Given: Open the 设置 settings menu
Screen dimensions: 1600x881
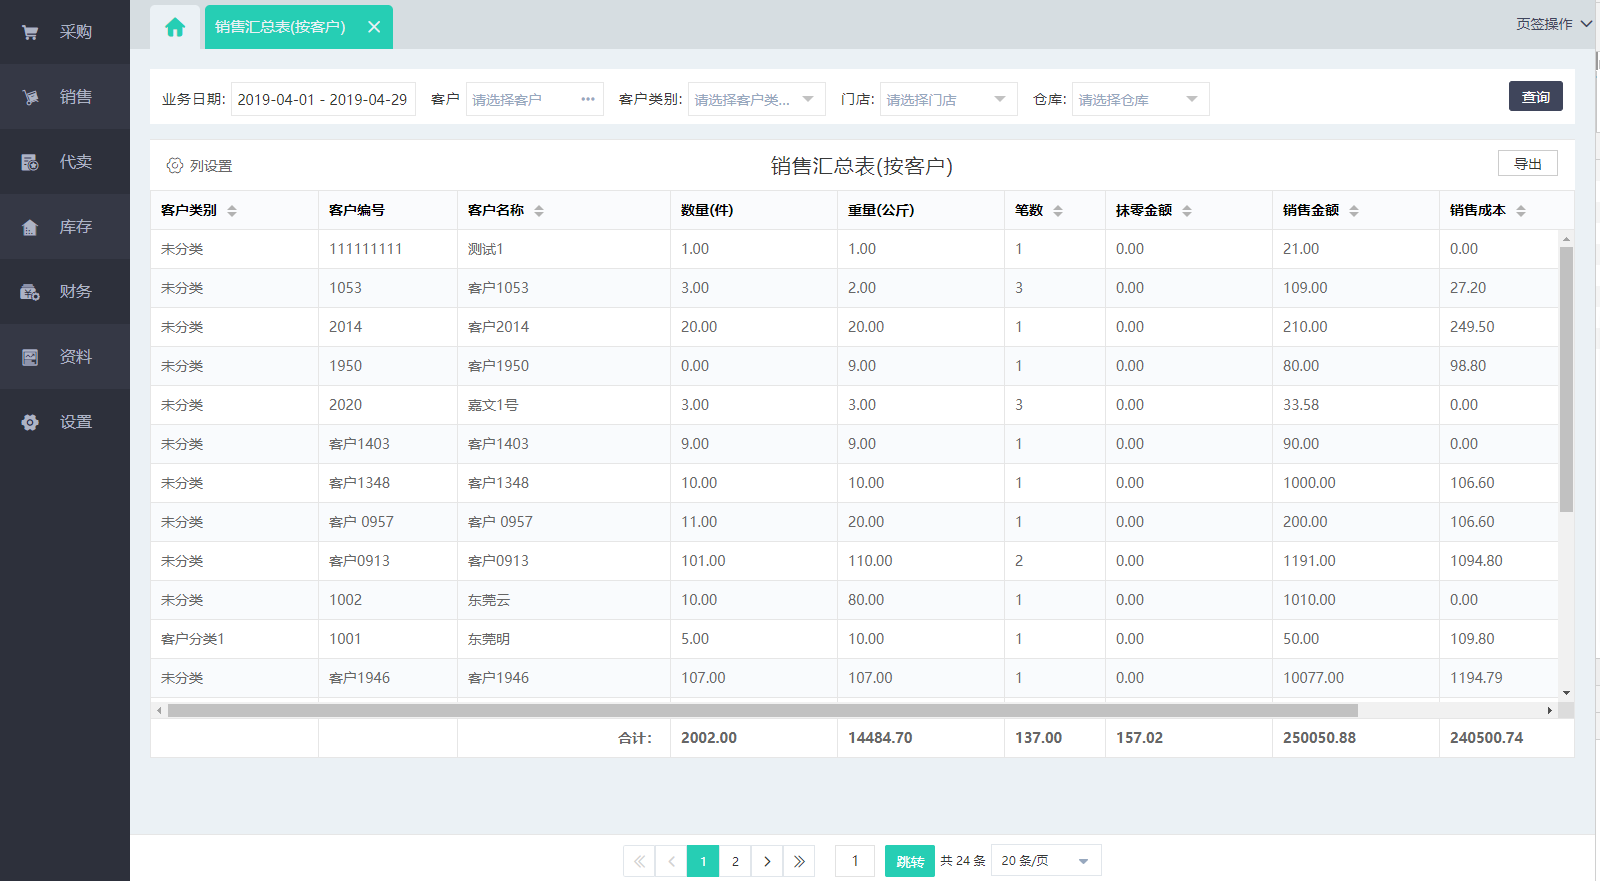Looking at the screenshot, I should [x=65, y=422].
